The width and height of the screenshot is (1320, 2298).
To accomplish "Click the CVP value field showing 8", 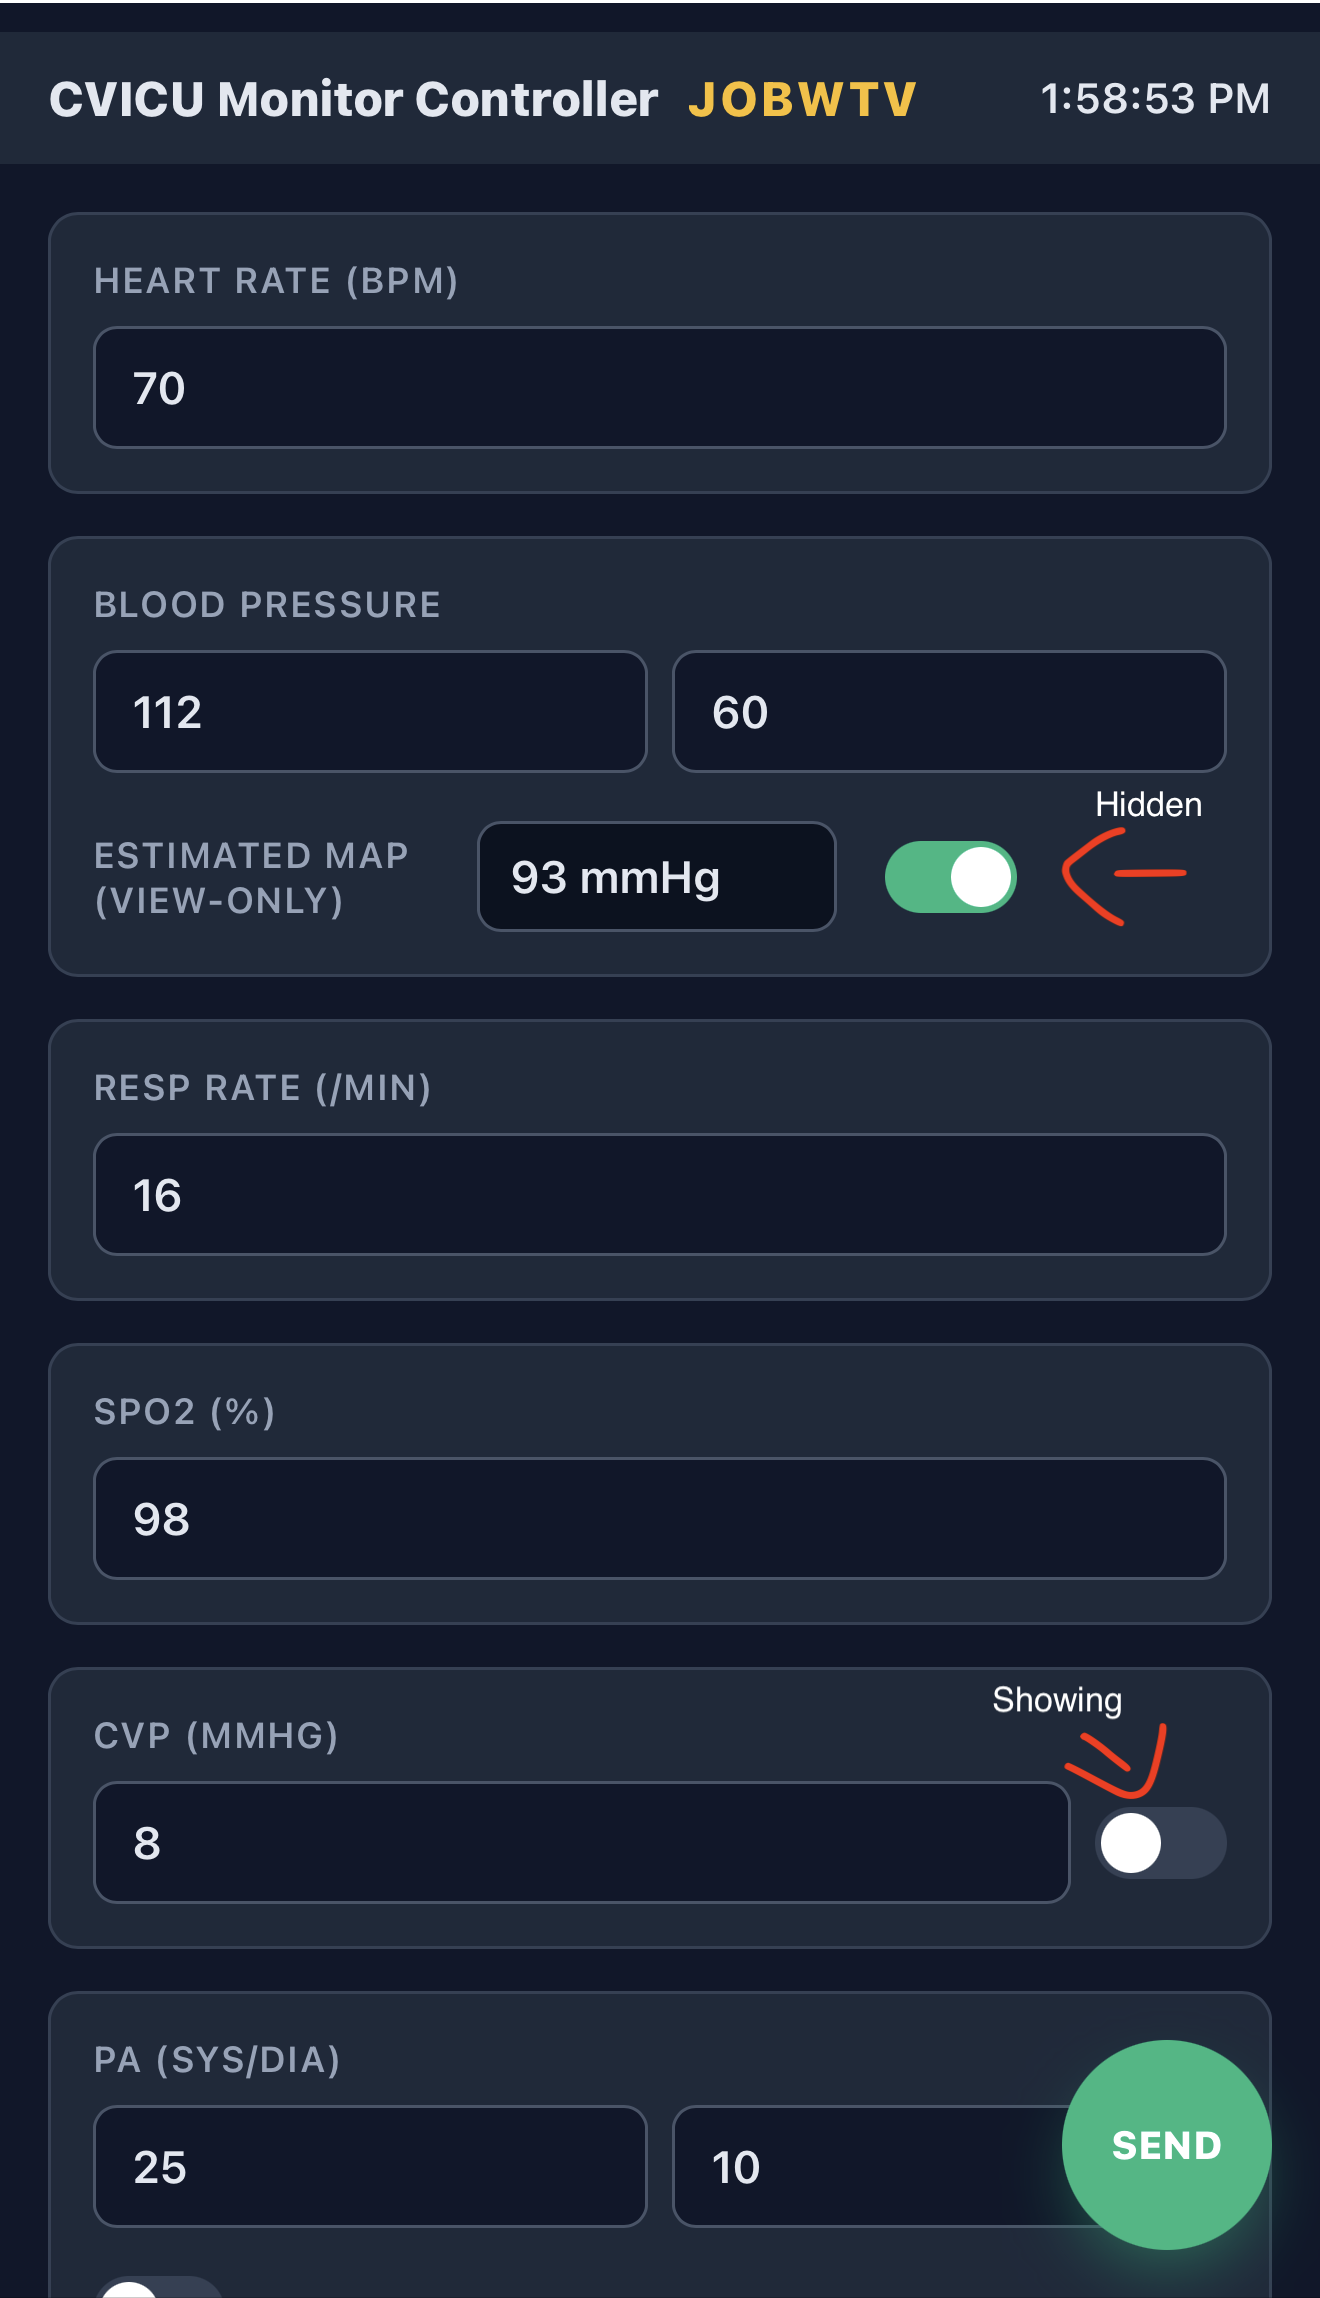I will point(580,1843).
